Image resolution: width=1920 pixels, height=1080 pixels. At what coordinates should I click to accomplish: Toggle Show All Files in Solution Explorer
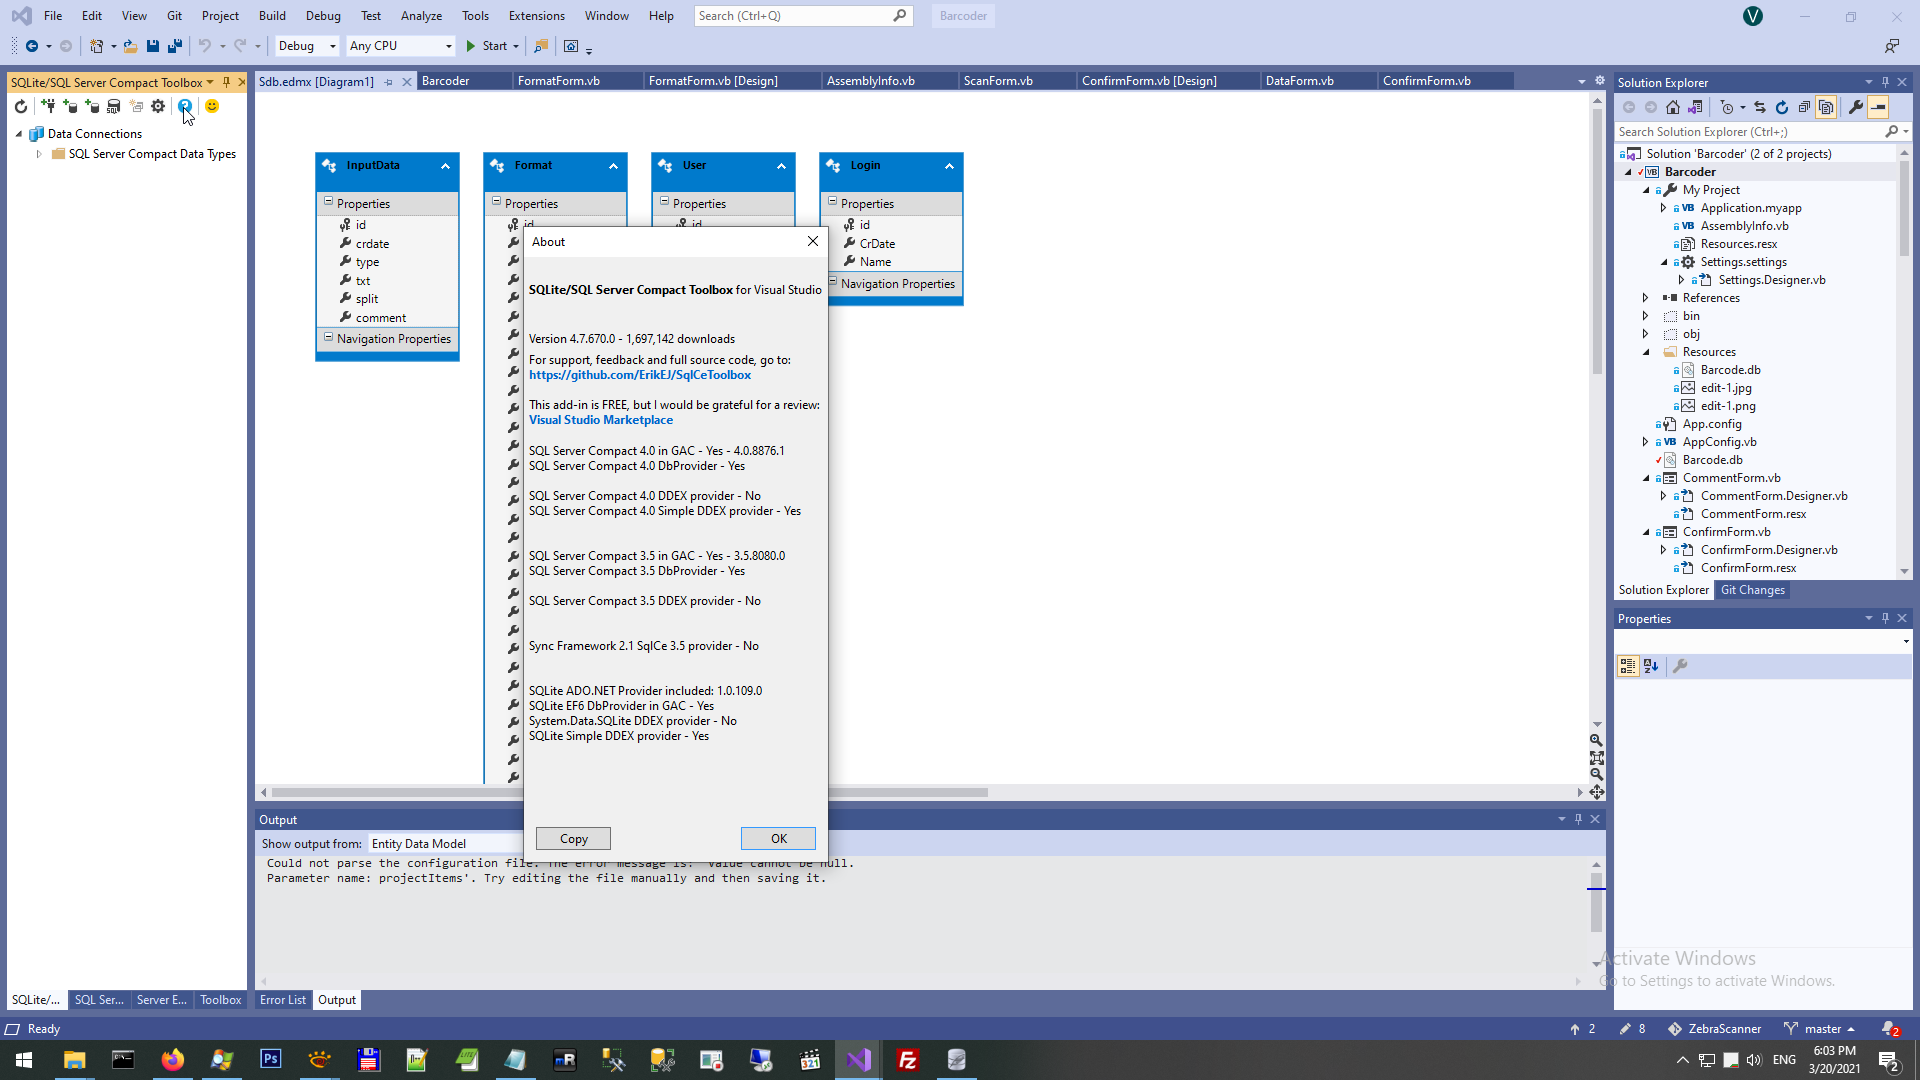click(x=1826, y=107)
